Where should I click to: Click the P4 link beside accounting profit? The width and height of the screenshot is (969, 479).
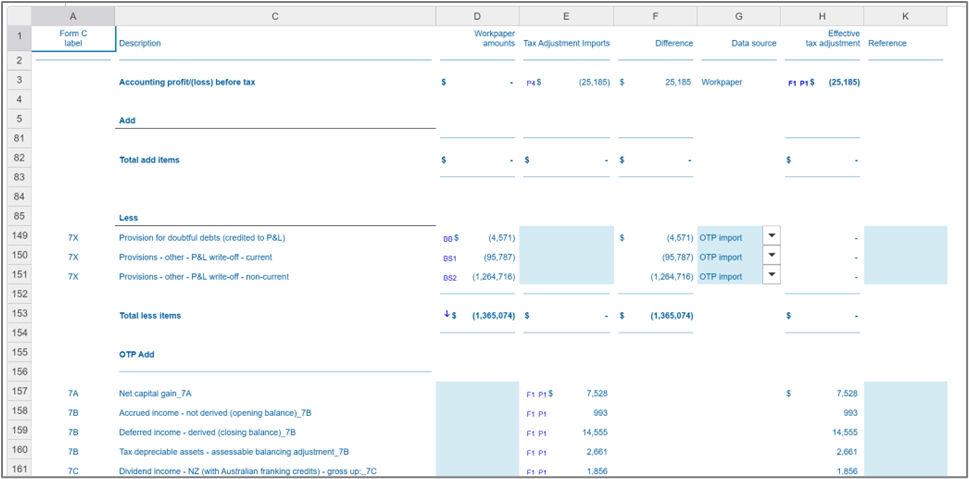531,83
